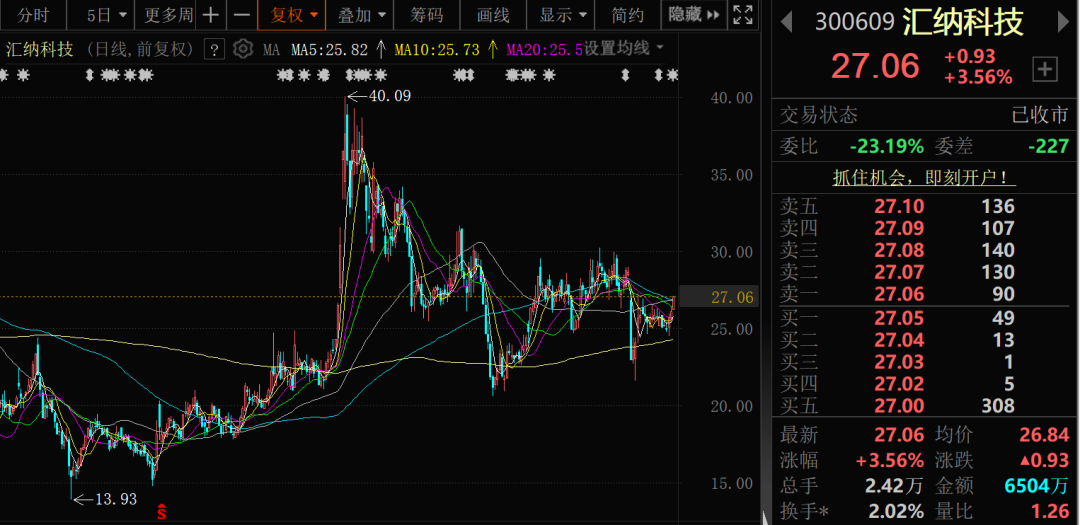The width and height of the screenshot is (1080, 525).
Task: Hide the side panel via 隐藏
Action: point(696,15)
